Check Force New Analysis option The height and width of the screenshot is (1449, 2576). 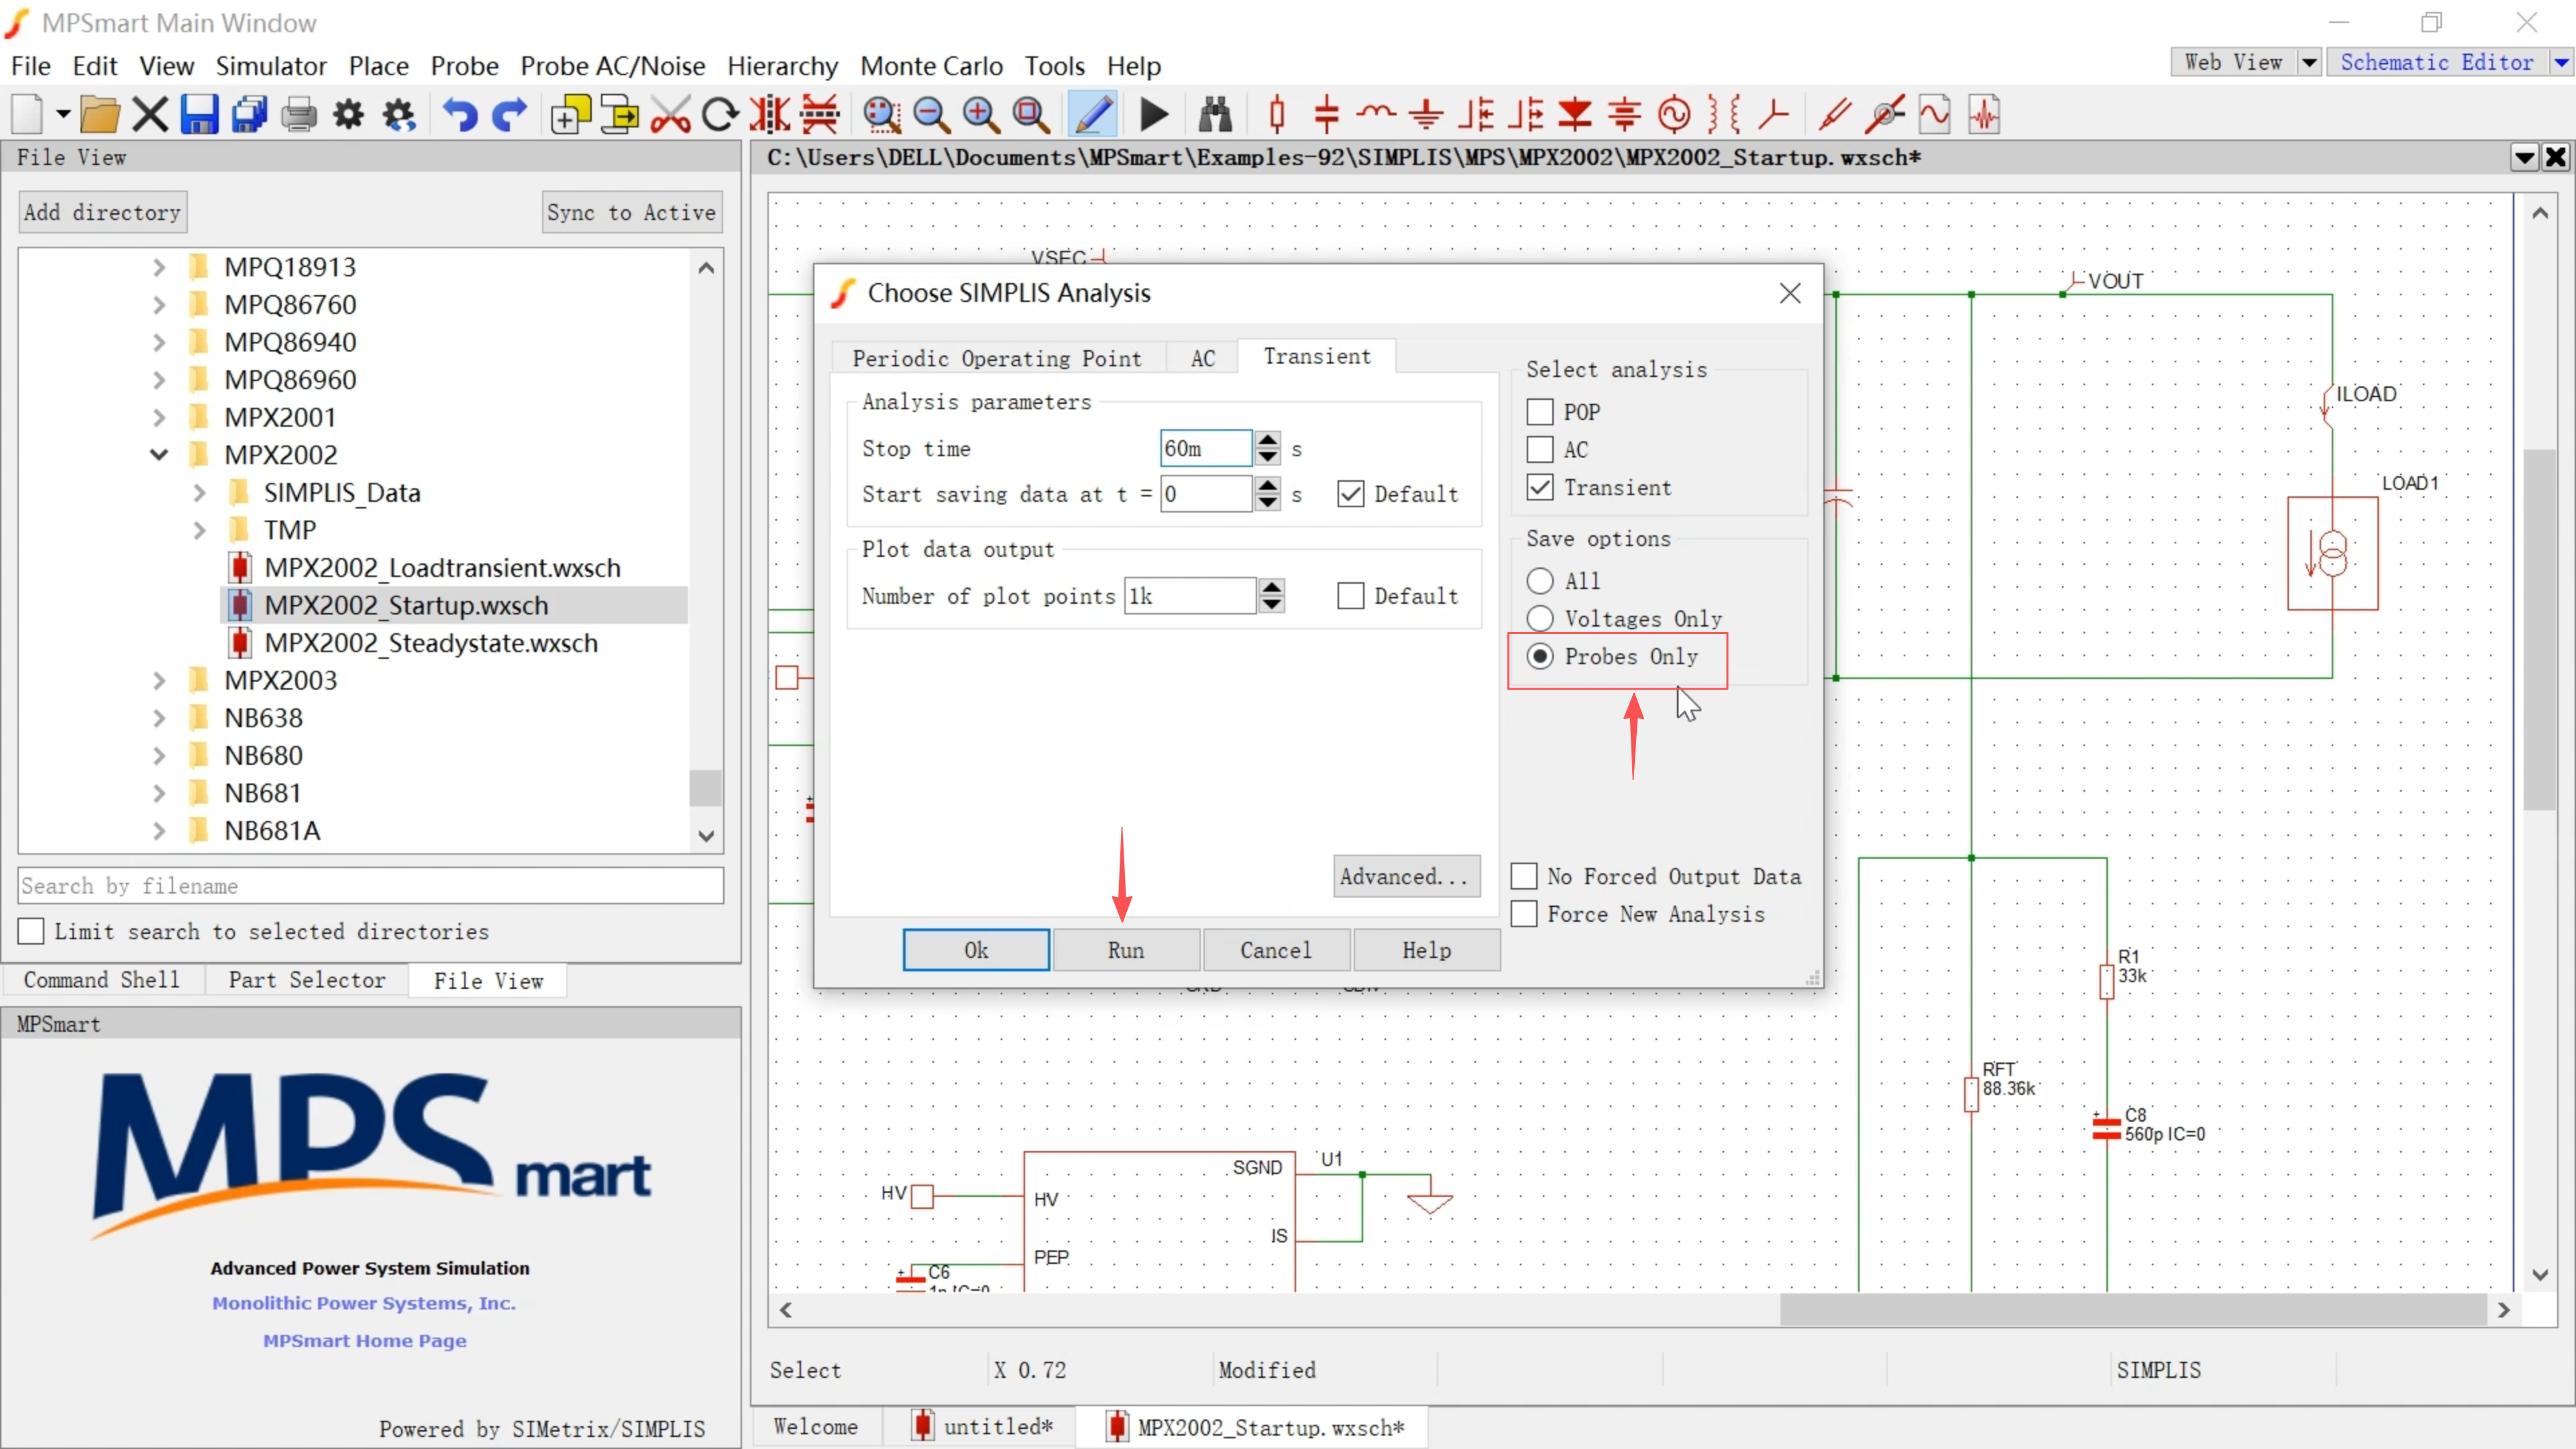(1524, 914)
